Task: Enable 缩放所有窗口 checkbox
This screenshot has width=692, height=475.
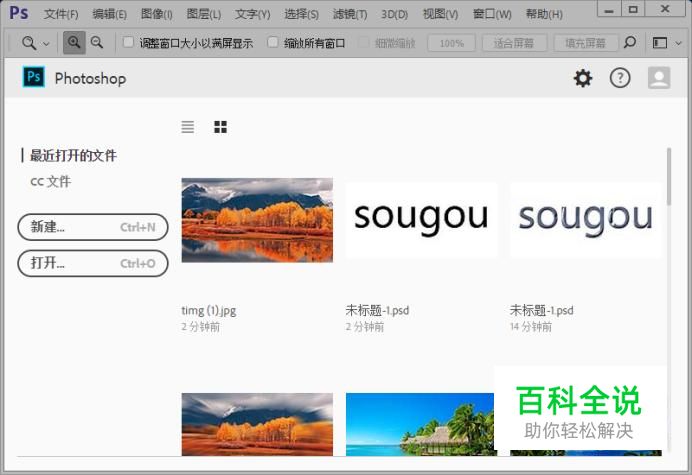Action: (x=273, y=42)
